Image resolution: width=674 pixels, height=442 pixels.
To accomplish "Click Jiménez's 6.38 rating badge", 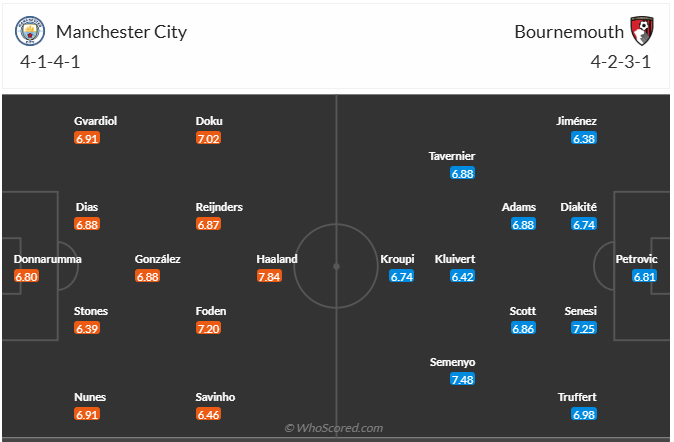I will 584,138.
